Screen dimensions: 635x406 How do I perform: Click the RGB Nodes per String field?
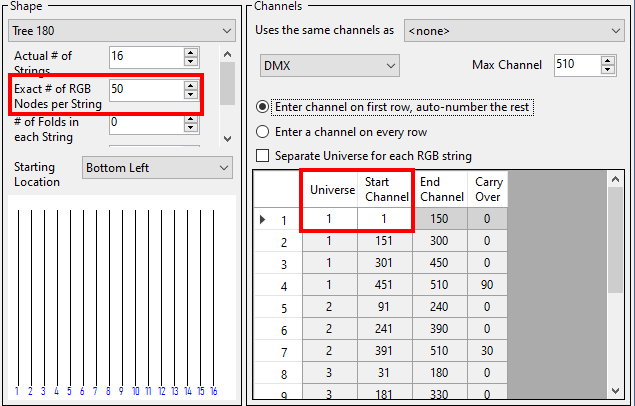(x=146, y=90)
